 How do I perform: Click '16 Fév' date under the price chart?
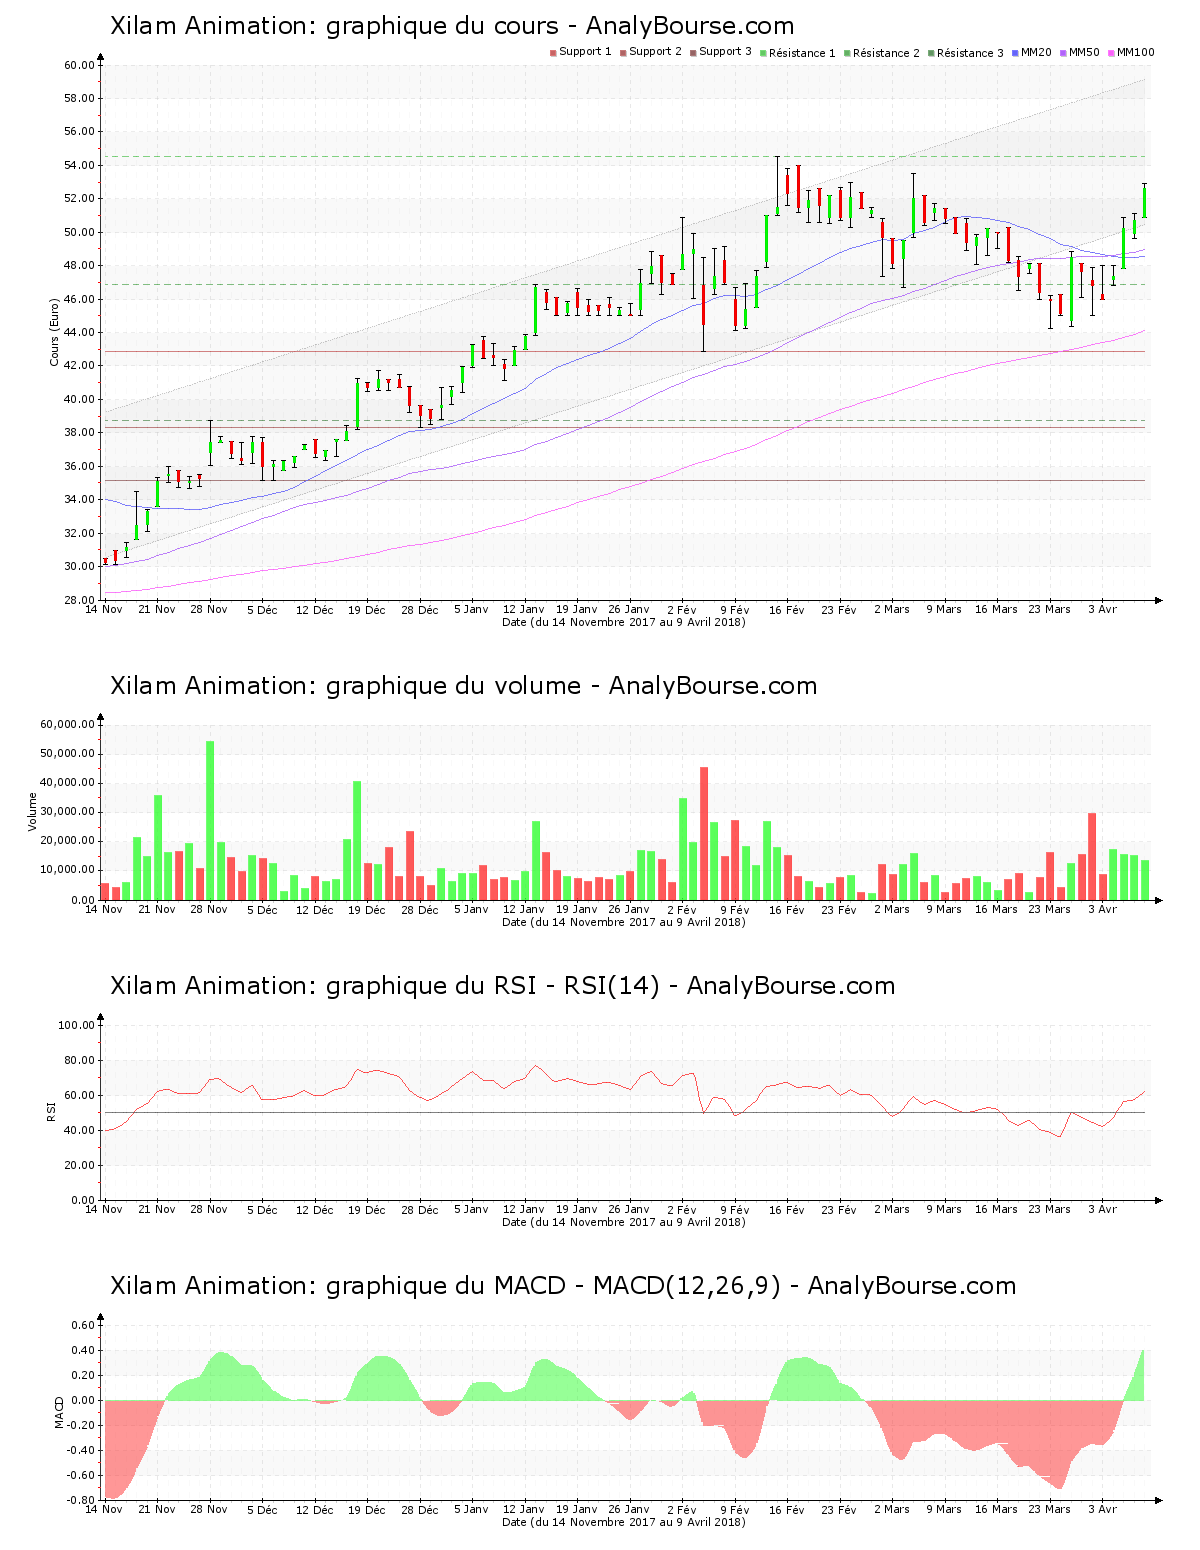(787, 609)
